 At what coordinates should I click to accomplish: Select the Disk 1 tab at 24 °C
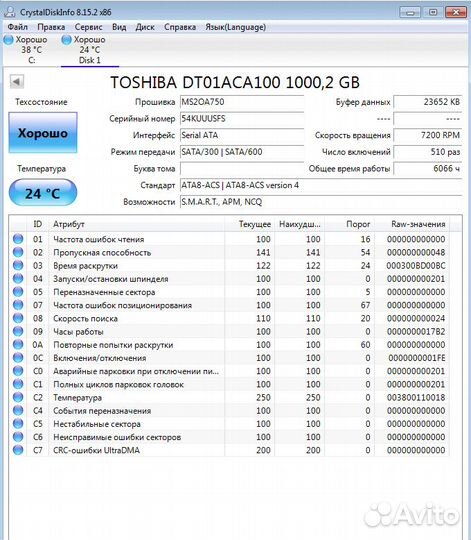click(x=90, y=50)
